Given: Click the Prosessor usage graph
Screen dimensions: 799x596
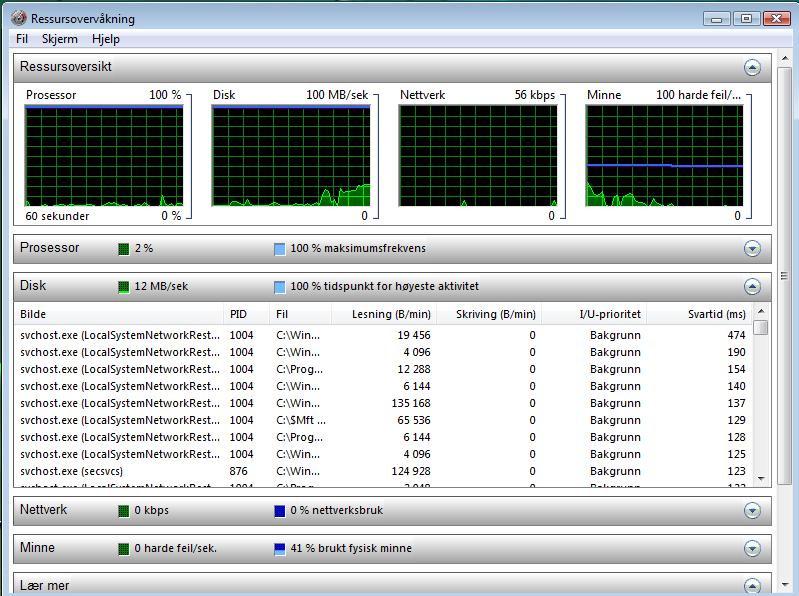Looking at the screenshot, I should [x=104, y=156].
